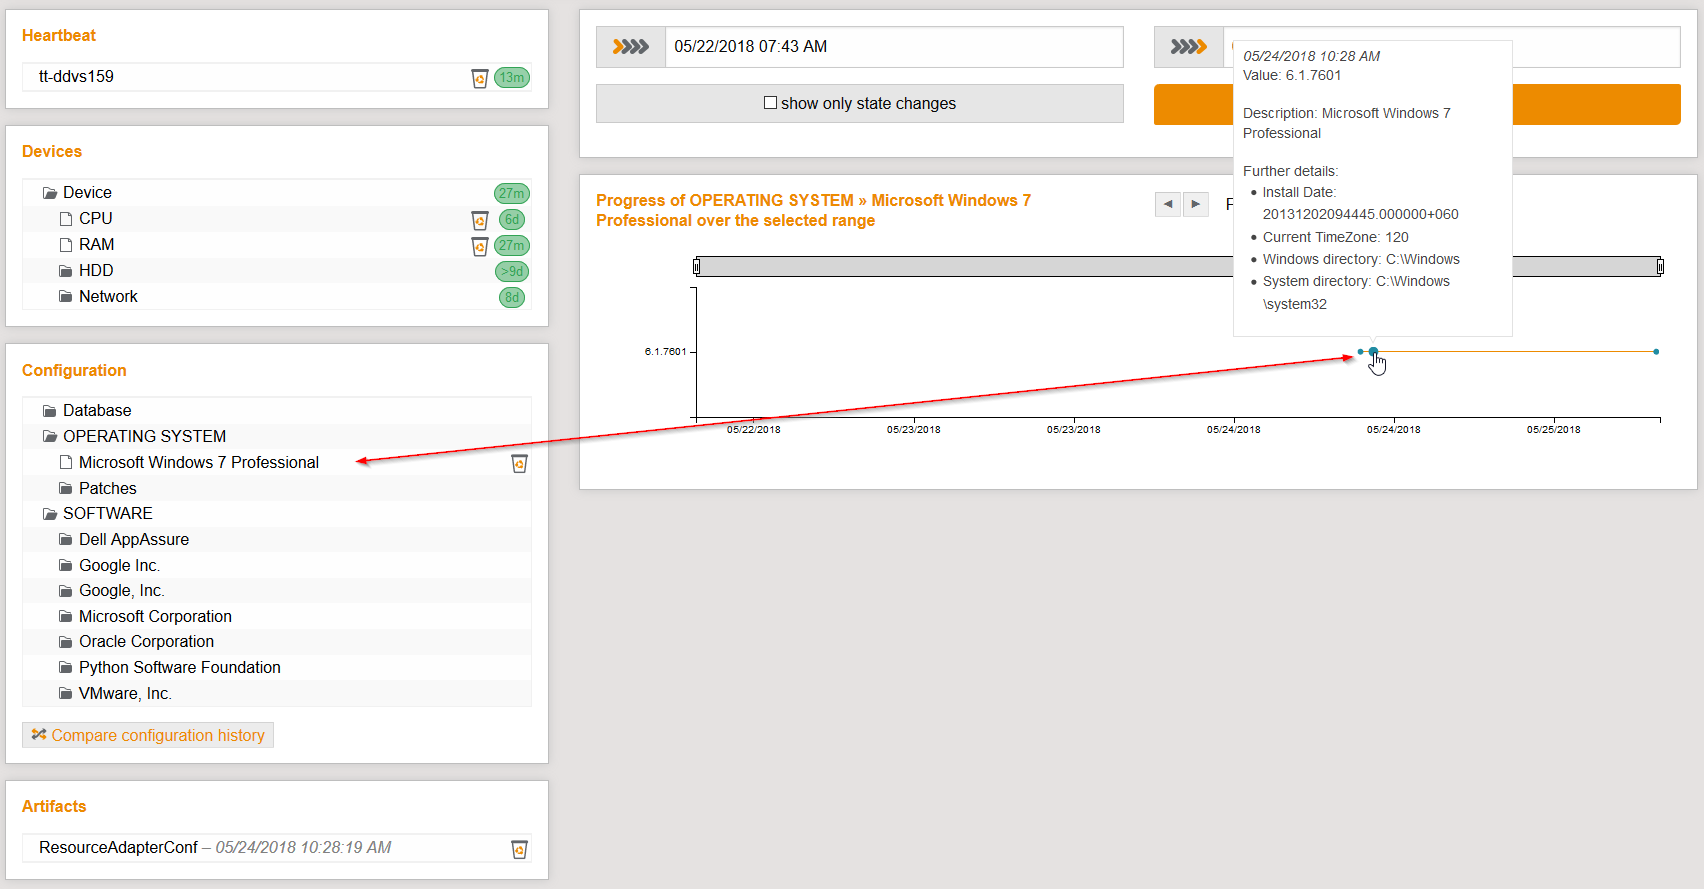The height and width of the screenshot is (889, 1704).
Task: Enable the show only state changes checkbox
Action: coord(770,103)
